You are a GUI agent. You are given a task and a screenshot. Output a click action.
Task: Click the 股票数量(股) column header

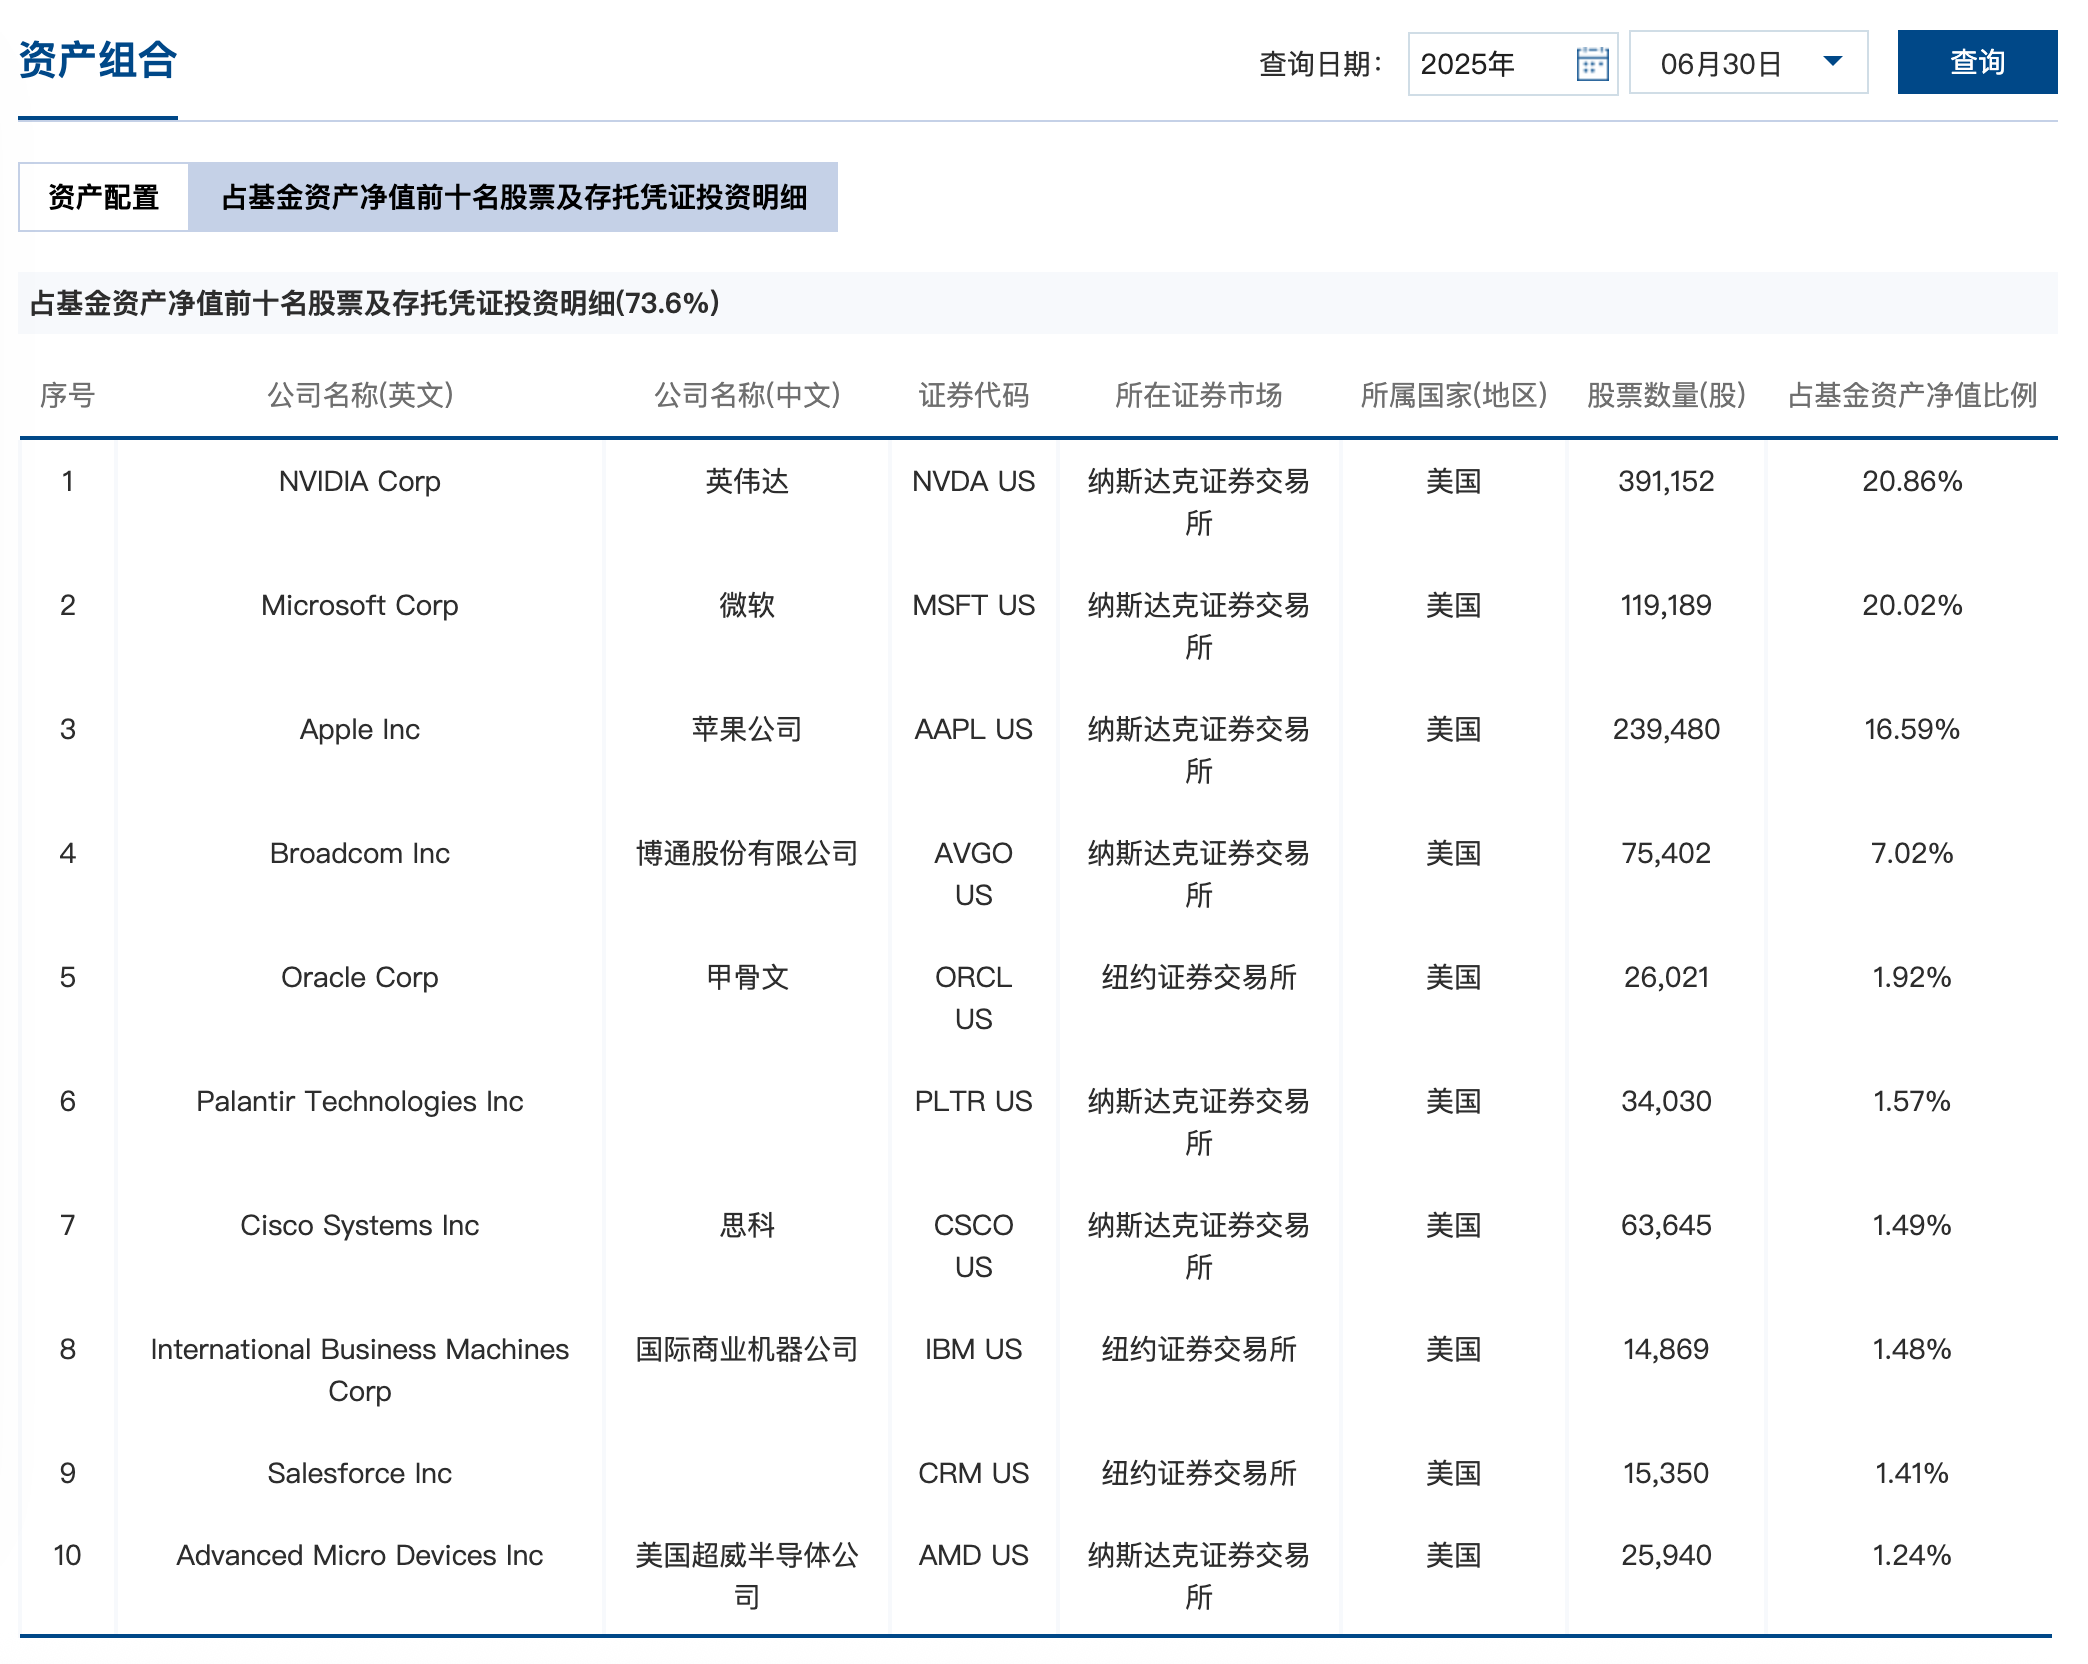pos(1665,395)
